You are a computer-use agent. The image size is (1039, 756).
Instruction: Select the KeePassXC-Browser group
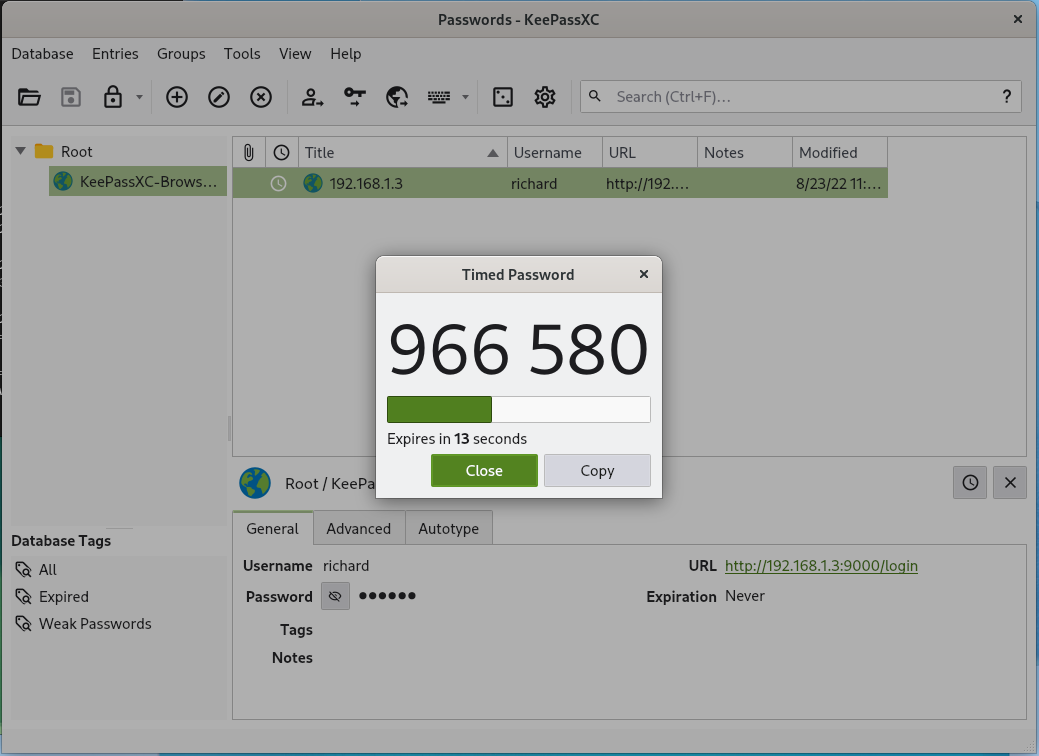[138, 182]
